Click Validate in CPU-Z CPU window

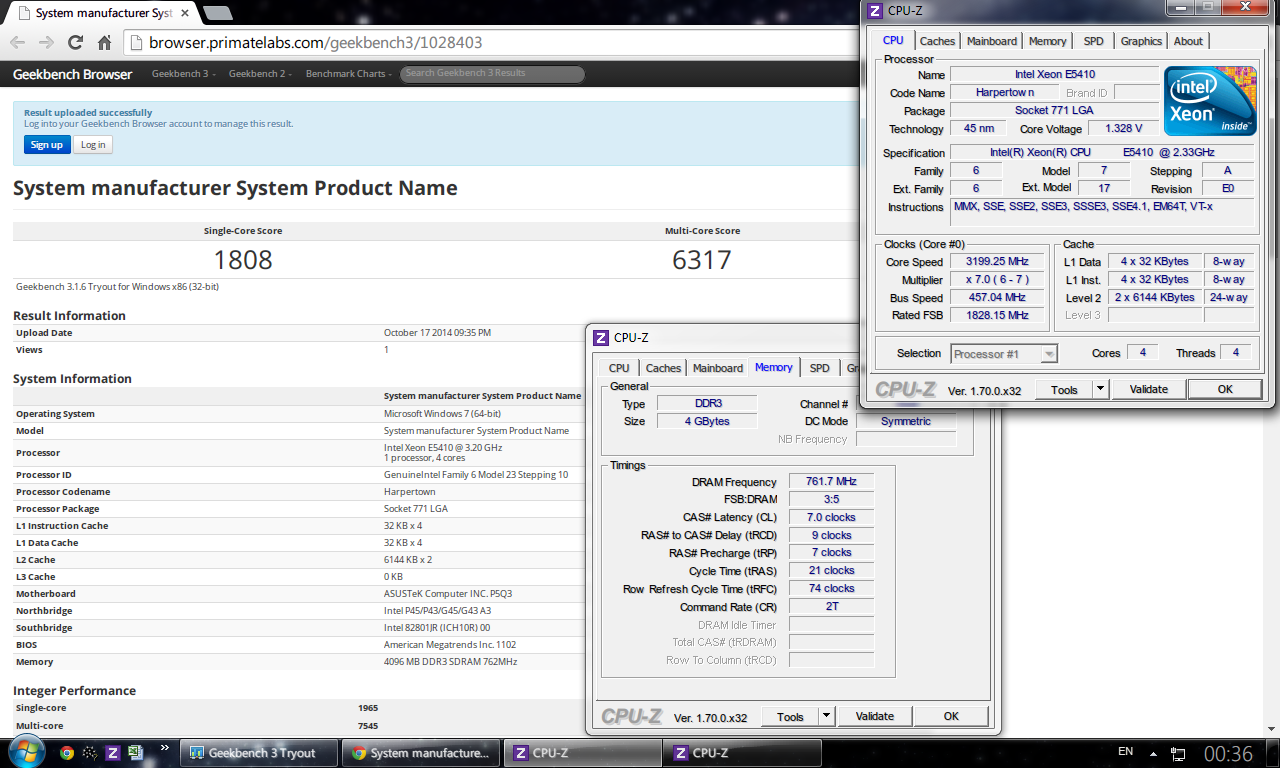[x=1148, y=390]
